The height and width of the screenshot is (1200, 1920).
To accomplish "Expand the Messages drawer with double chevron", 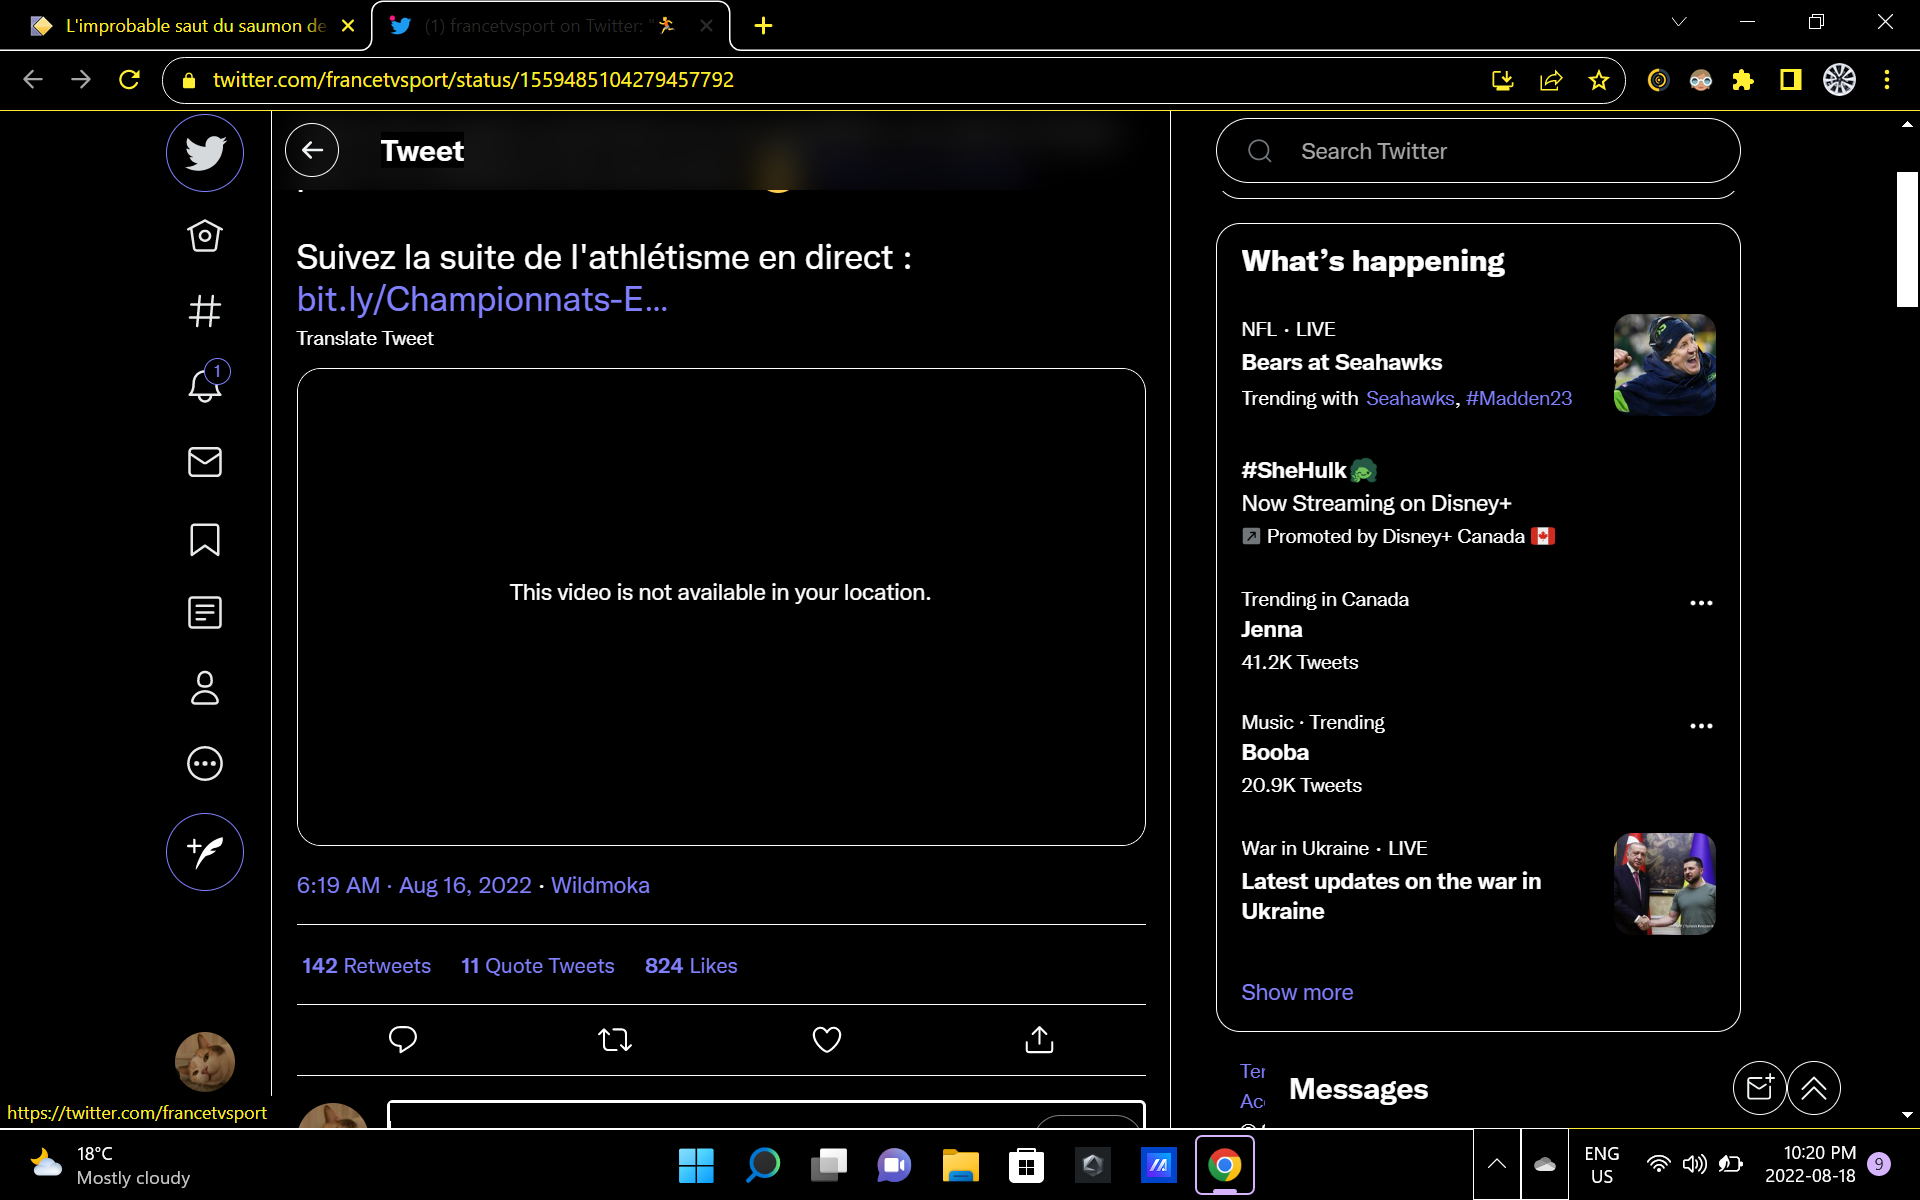I will (x=1814, y=1088).
